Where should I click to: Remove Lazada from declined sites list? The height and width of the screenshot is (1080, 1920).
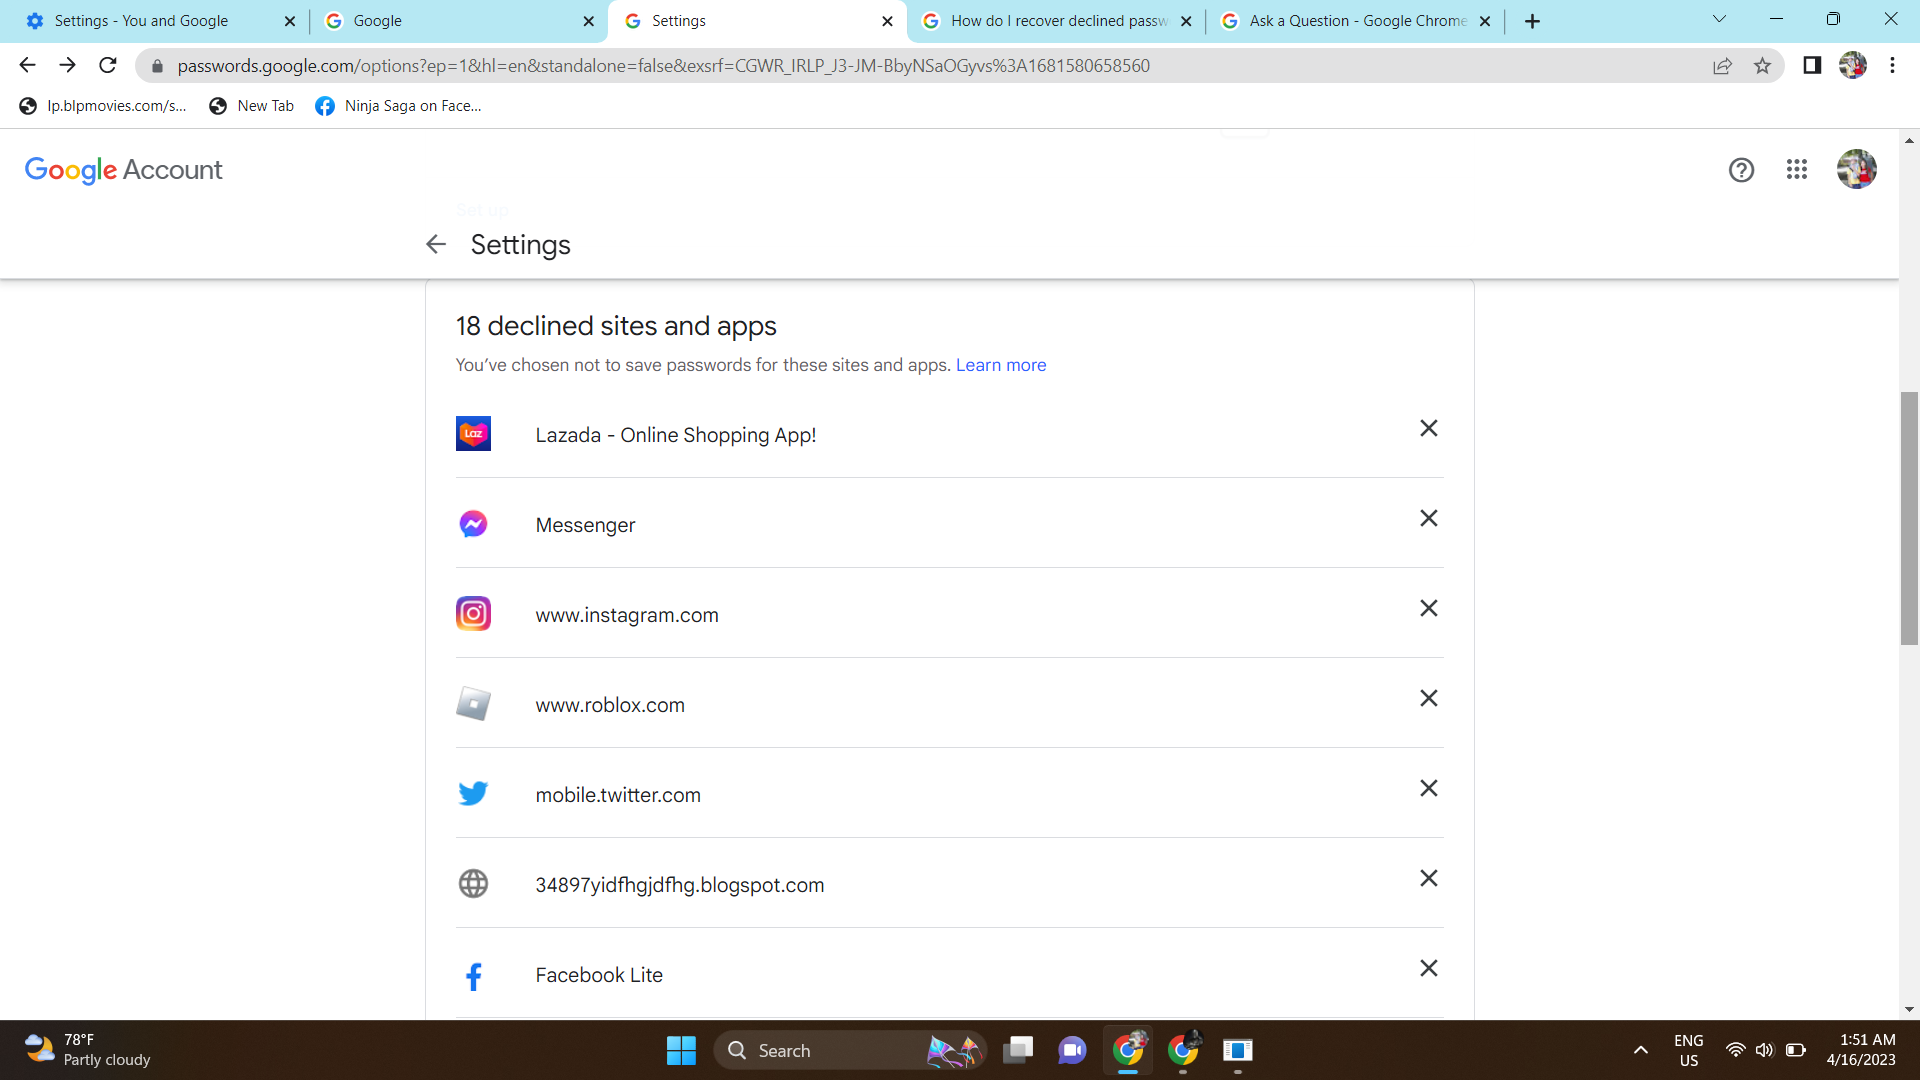(x=1428, y=428)
